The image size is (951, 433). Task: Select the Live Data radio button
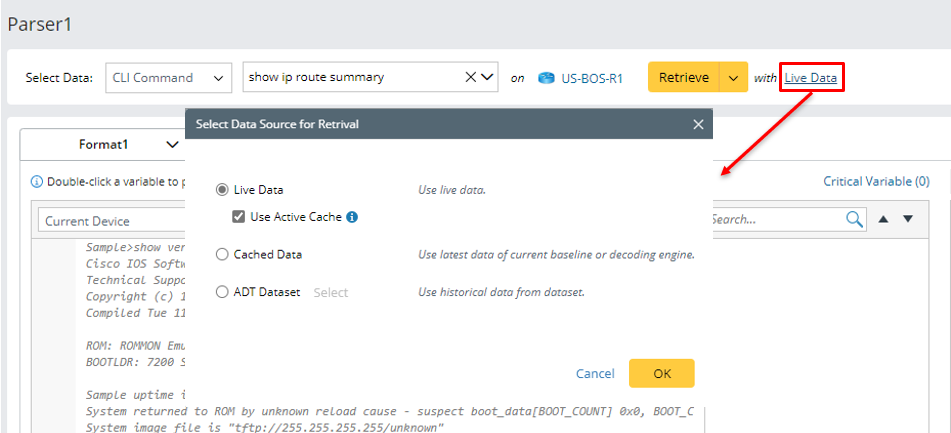pyautogui.click(x=222, y=190)
